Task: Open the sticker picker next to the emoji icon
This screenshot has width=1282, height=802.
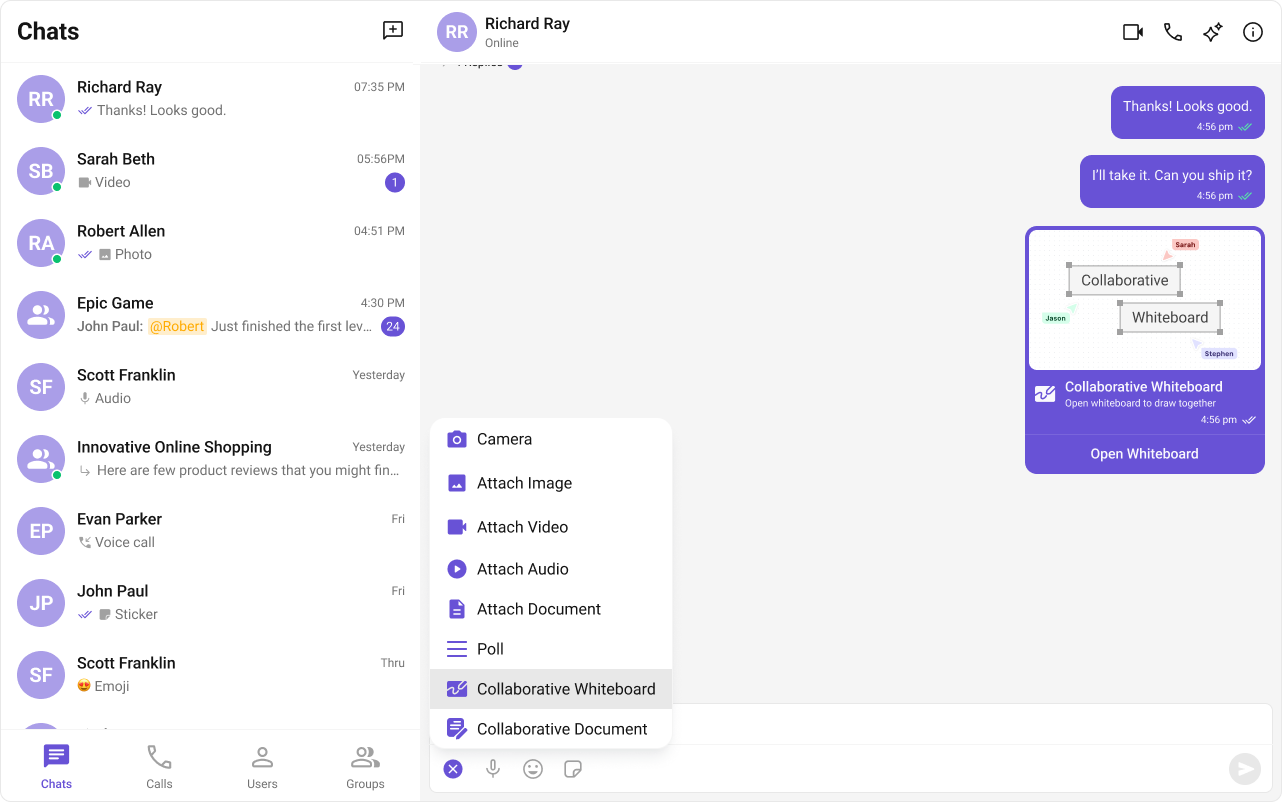Action: point(573,768)
